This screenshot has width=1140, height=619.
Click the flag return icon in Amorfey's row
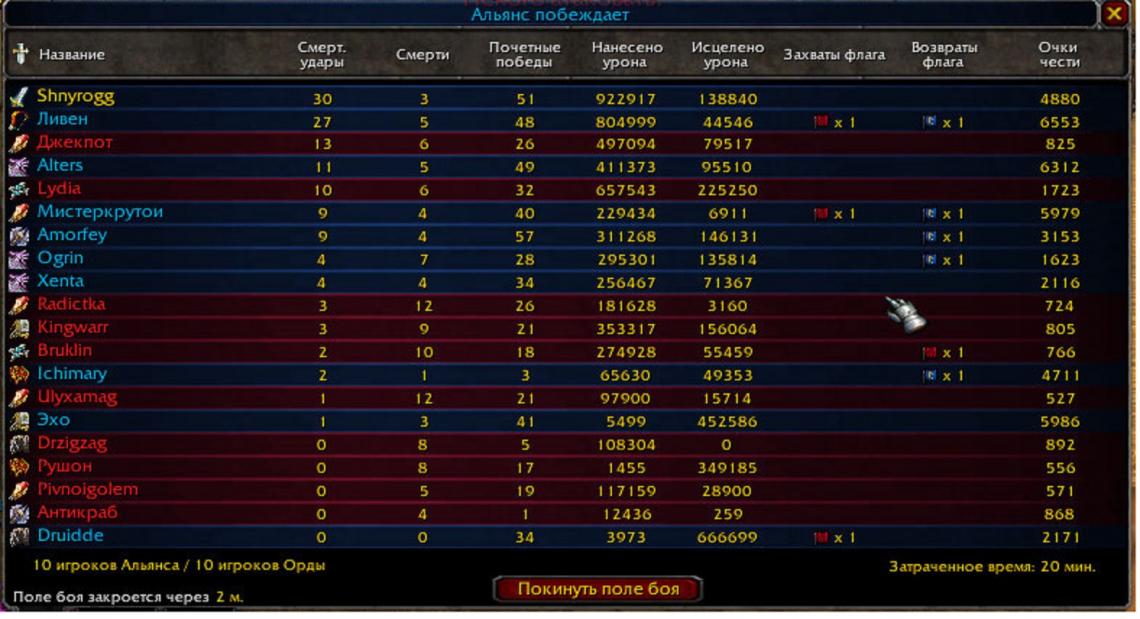pos(930,237)
